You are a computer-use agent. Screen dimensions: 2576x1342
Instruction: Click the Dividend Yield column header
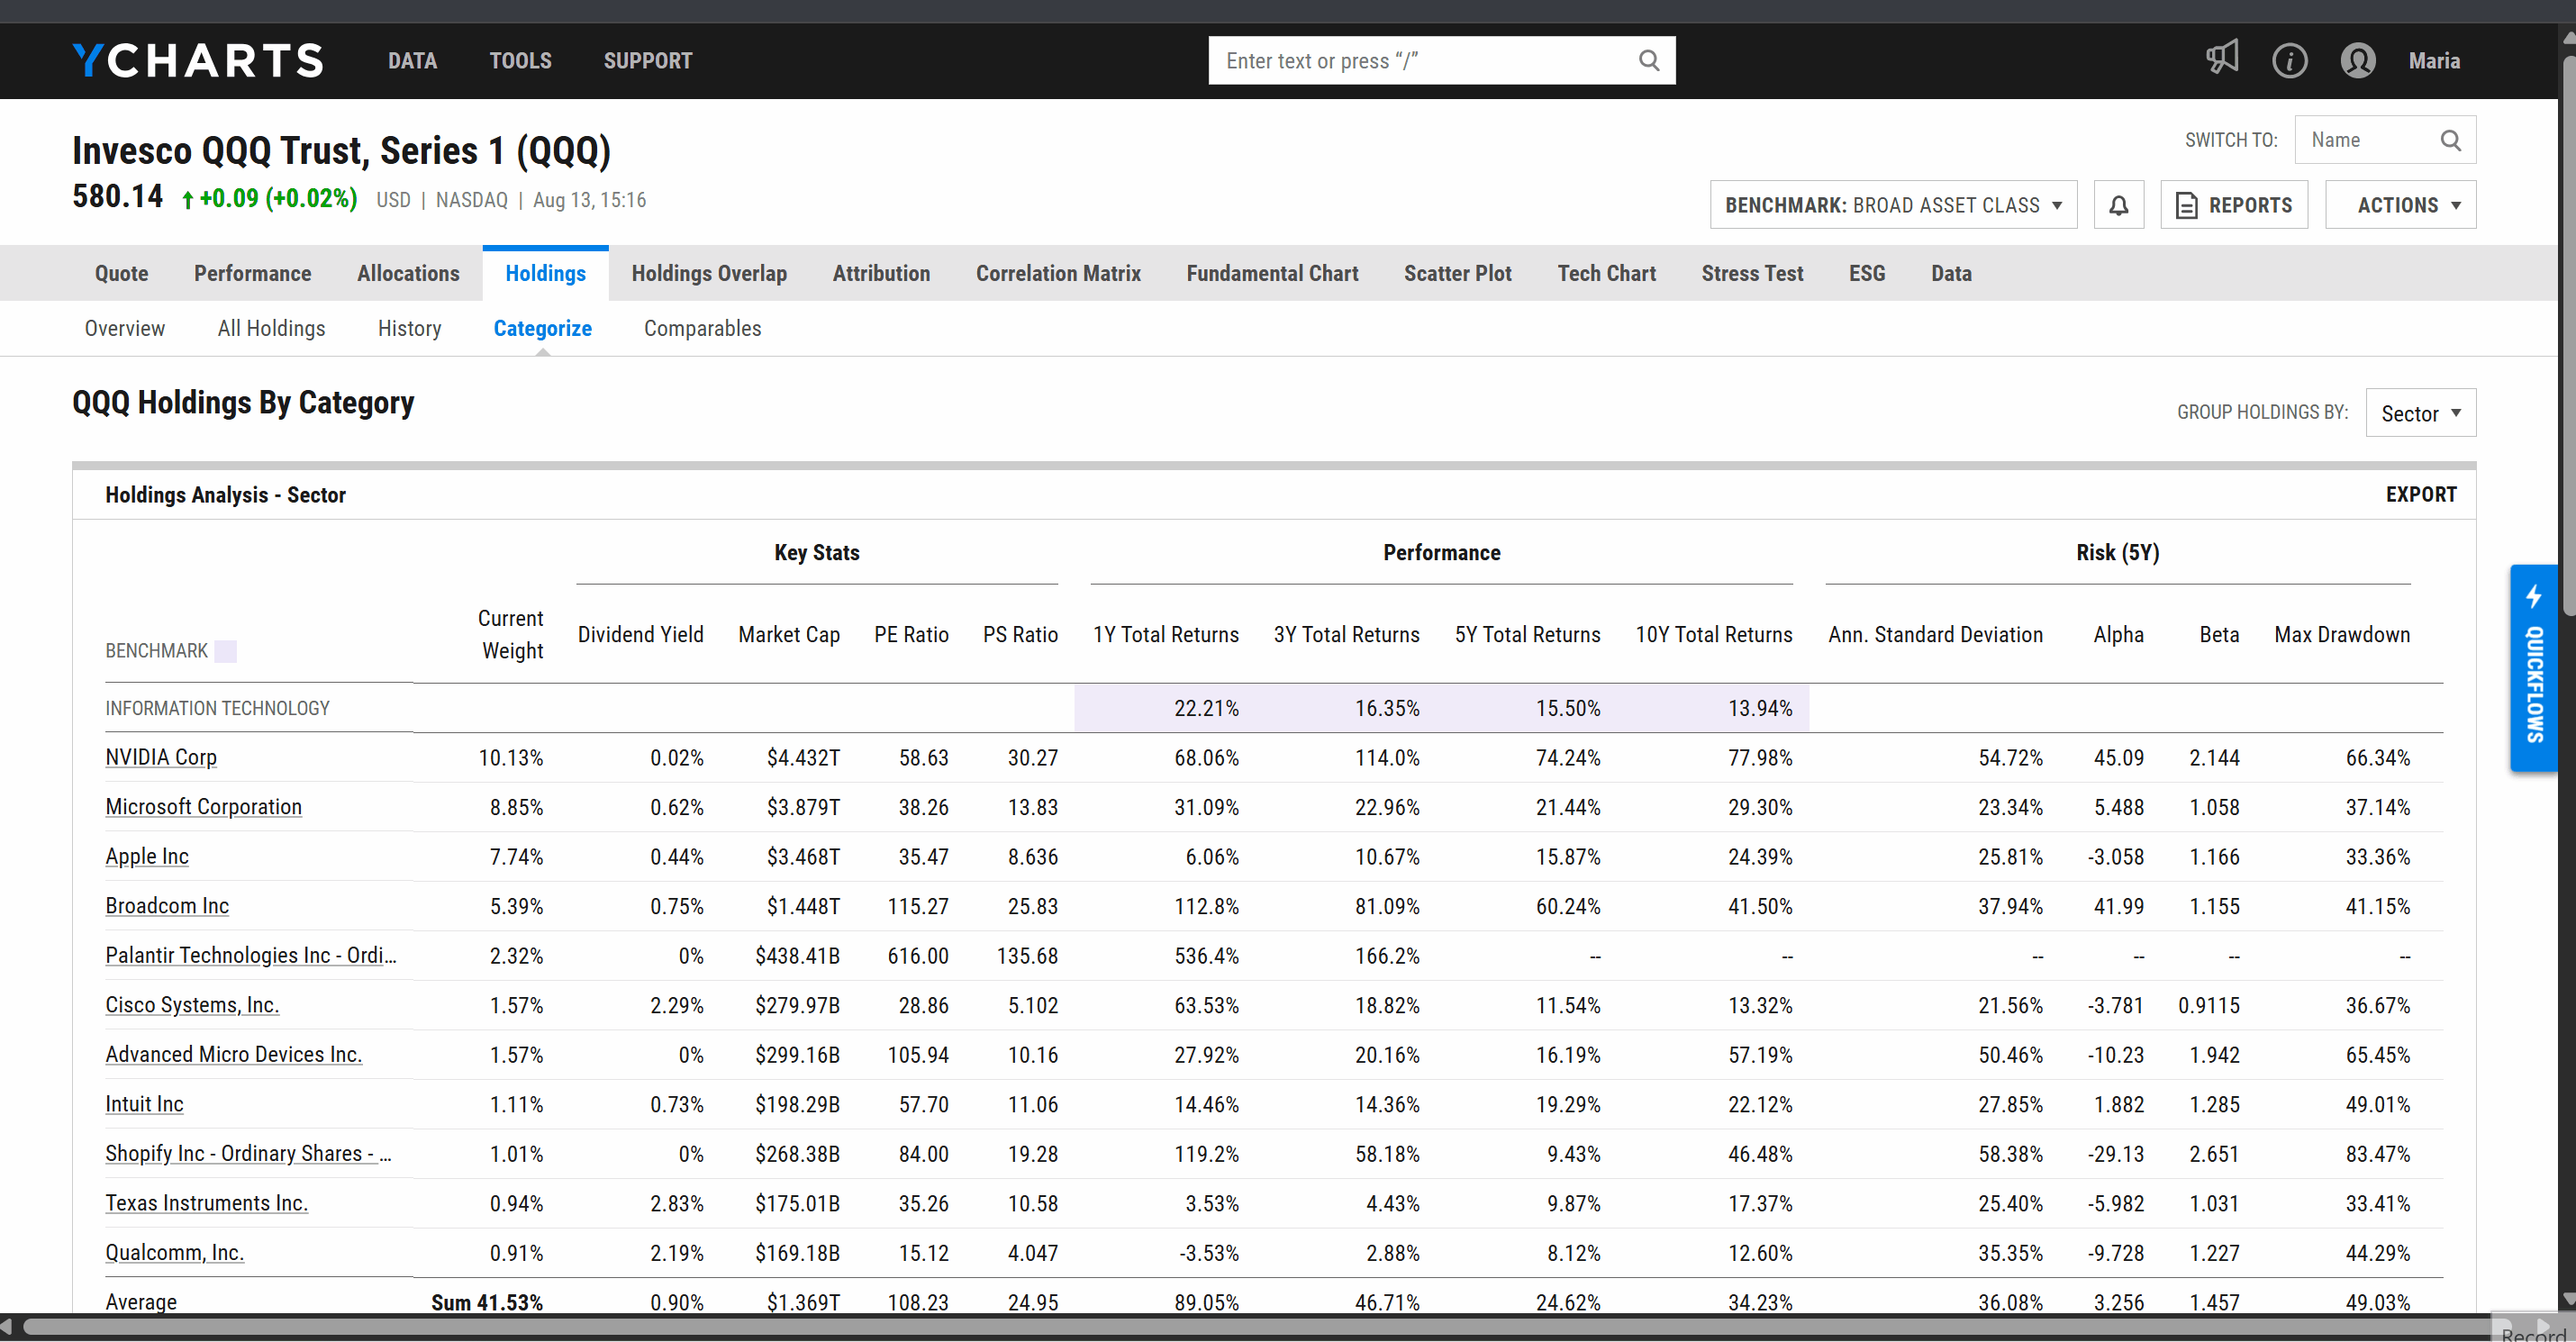(640, 634)
